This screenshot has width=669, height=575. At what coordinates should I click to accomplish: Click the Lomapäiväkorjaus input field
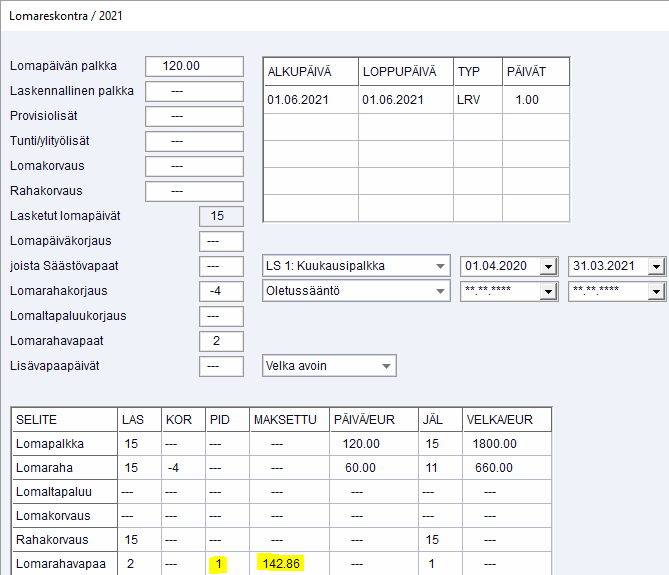(222, 241)
